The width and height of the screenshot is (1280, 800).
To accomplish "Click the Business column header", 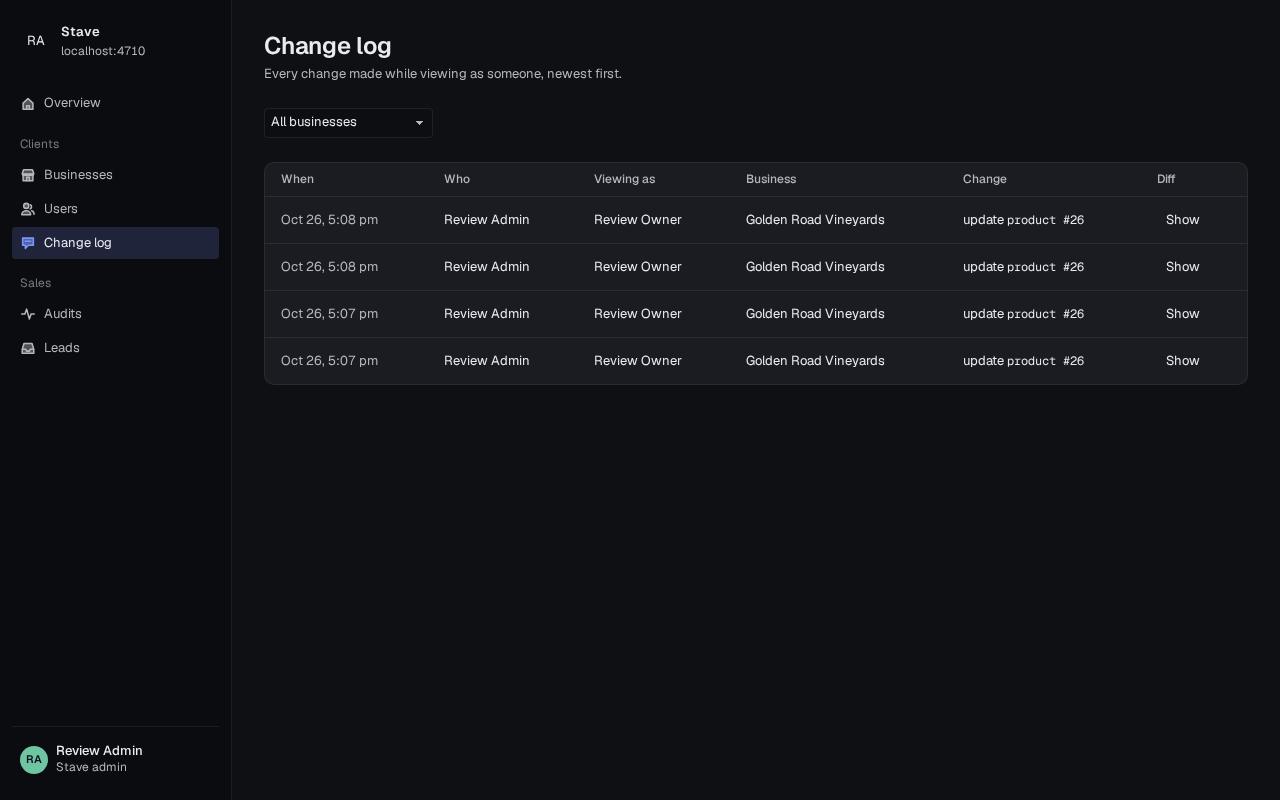I will (x=771, y=179).
